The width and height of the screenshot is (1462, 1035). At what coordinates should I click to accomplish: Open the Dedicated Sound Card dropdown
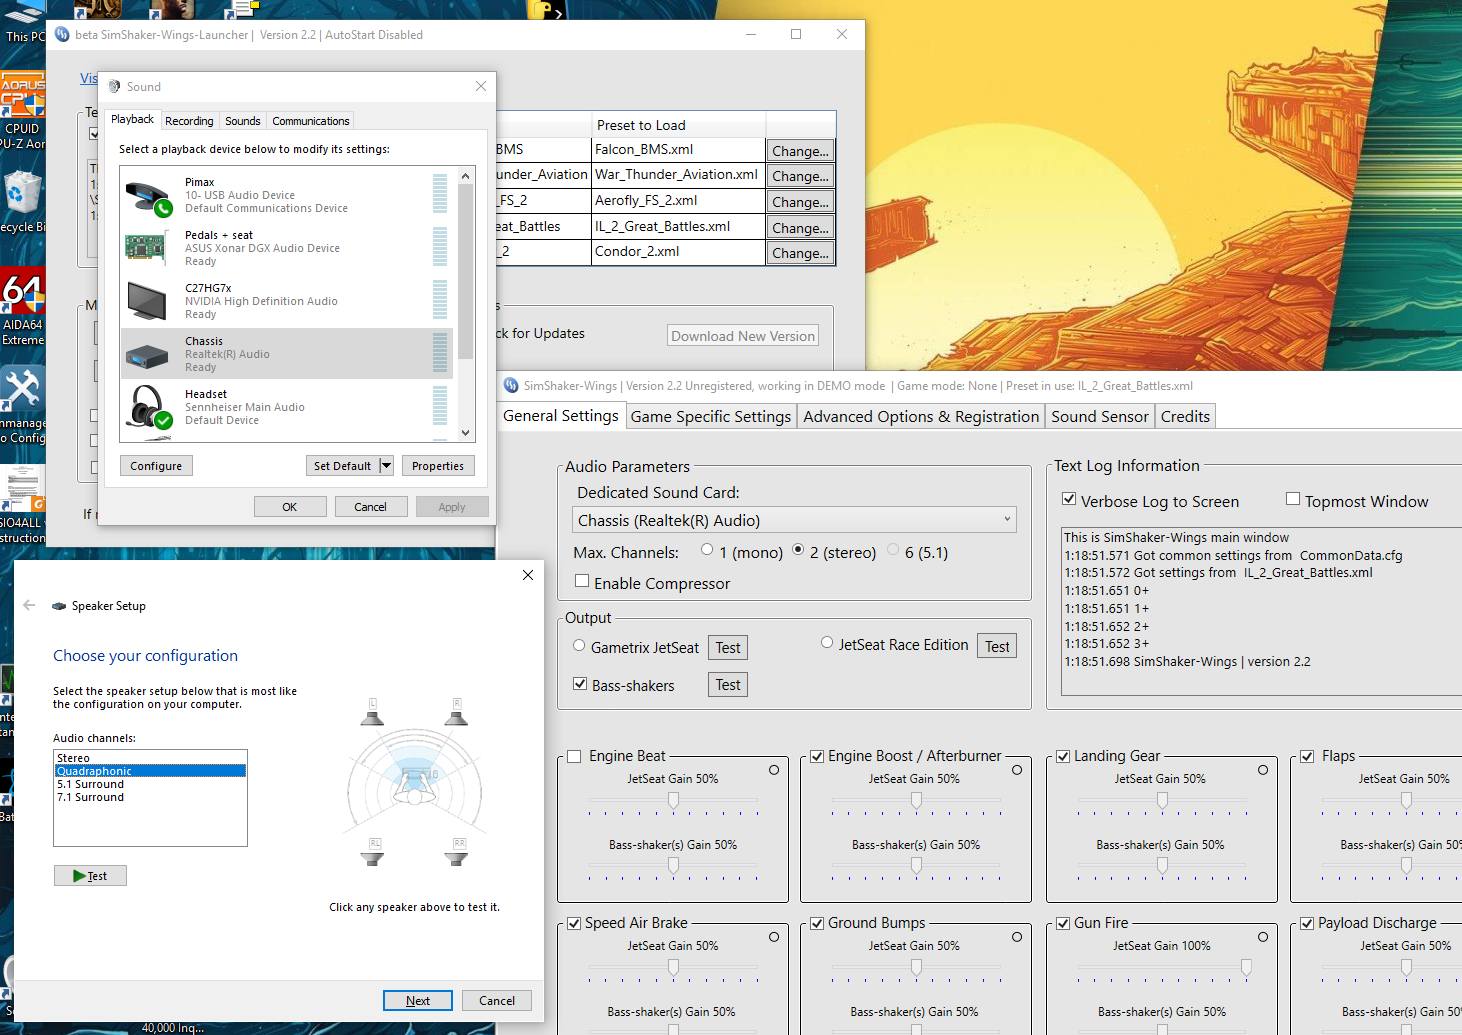[794, 520]
